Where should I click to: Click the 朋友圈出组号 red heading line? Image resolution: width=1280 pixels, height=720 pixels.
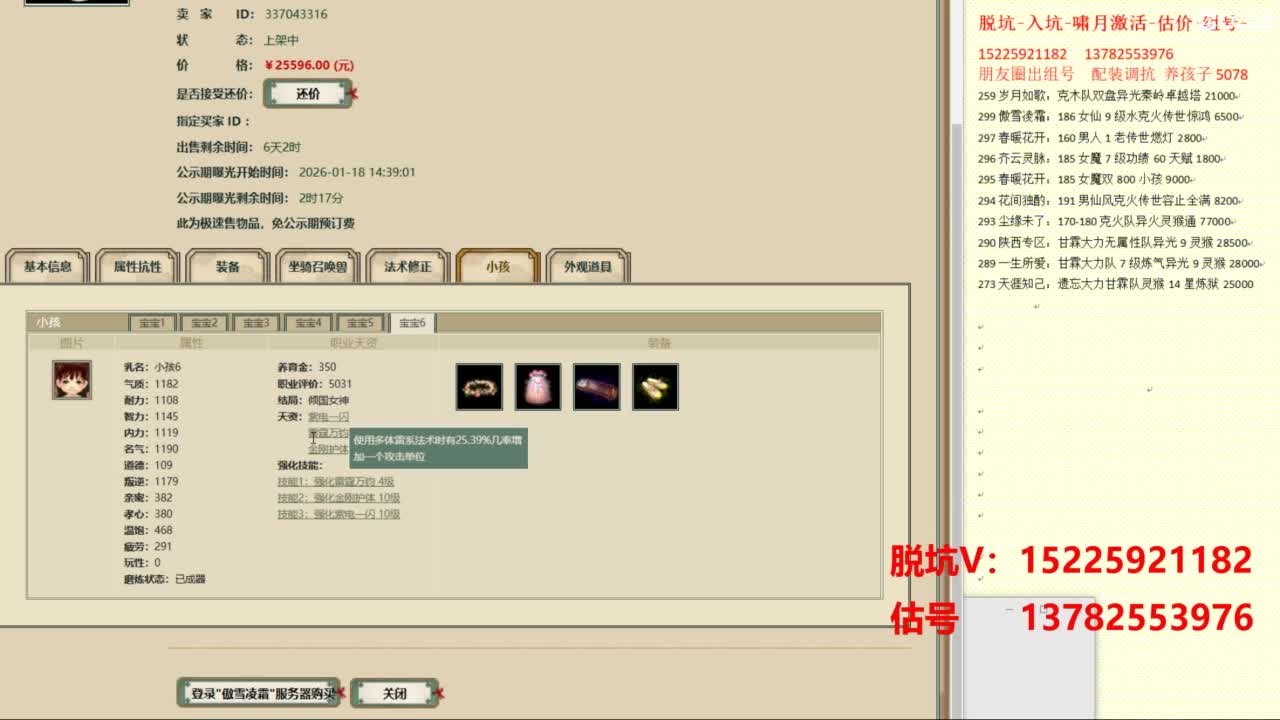1113,74
